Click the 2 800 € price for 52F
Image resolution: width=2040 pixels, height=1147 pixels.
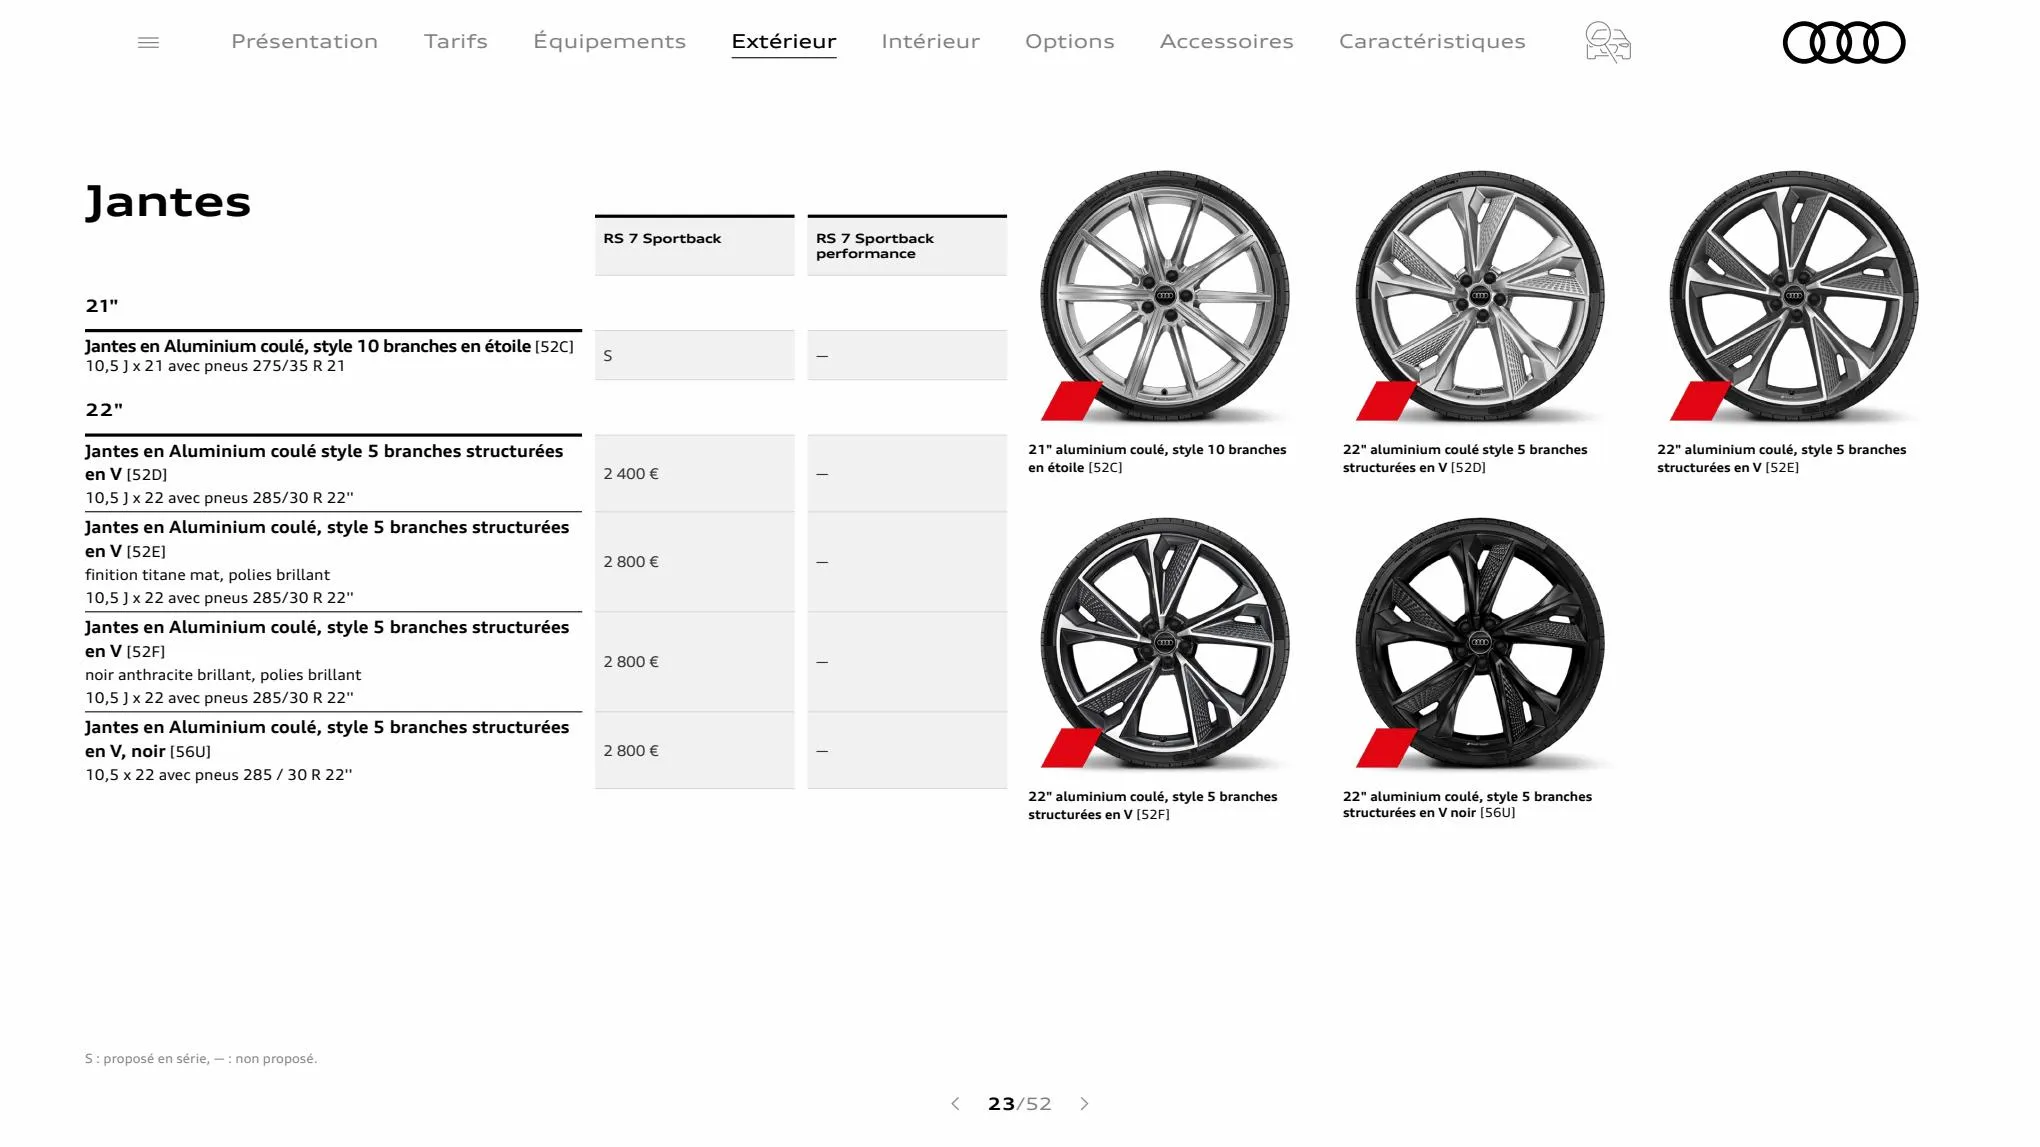694,662
